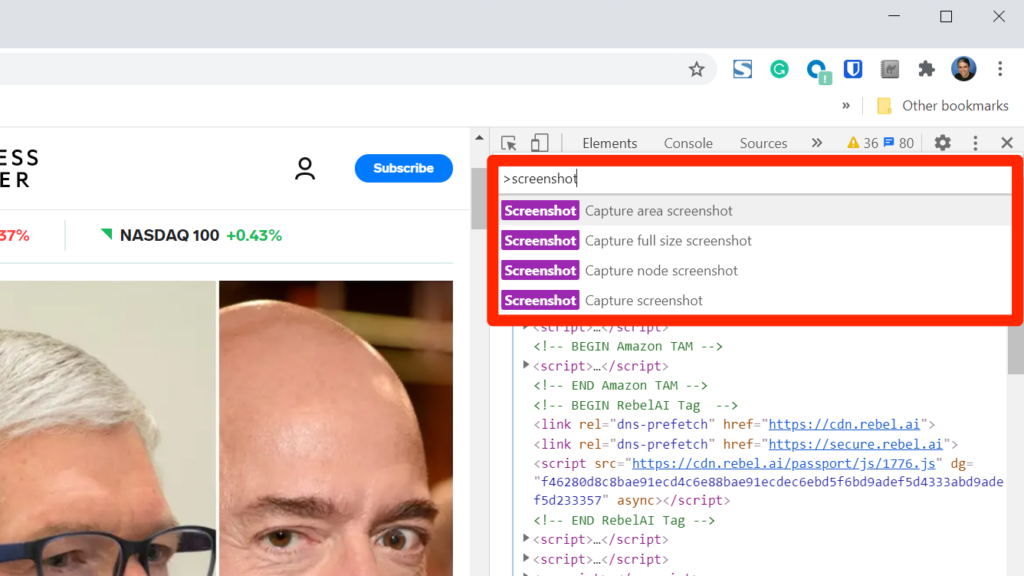The height and width of the screenshot is (576, 1024).
Task: Open the Extensions puzzle piece menu
Action: pyautogui.click(x=927, y=69)
